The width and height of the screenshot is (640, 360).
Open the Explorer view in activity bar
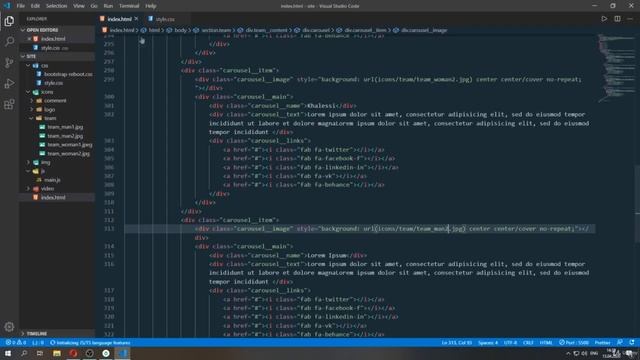[x=9, y=21]
